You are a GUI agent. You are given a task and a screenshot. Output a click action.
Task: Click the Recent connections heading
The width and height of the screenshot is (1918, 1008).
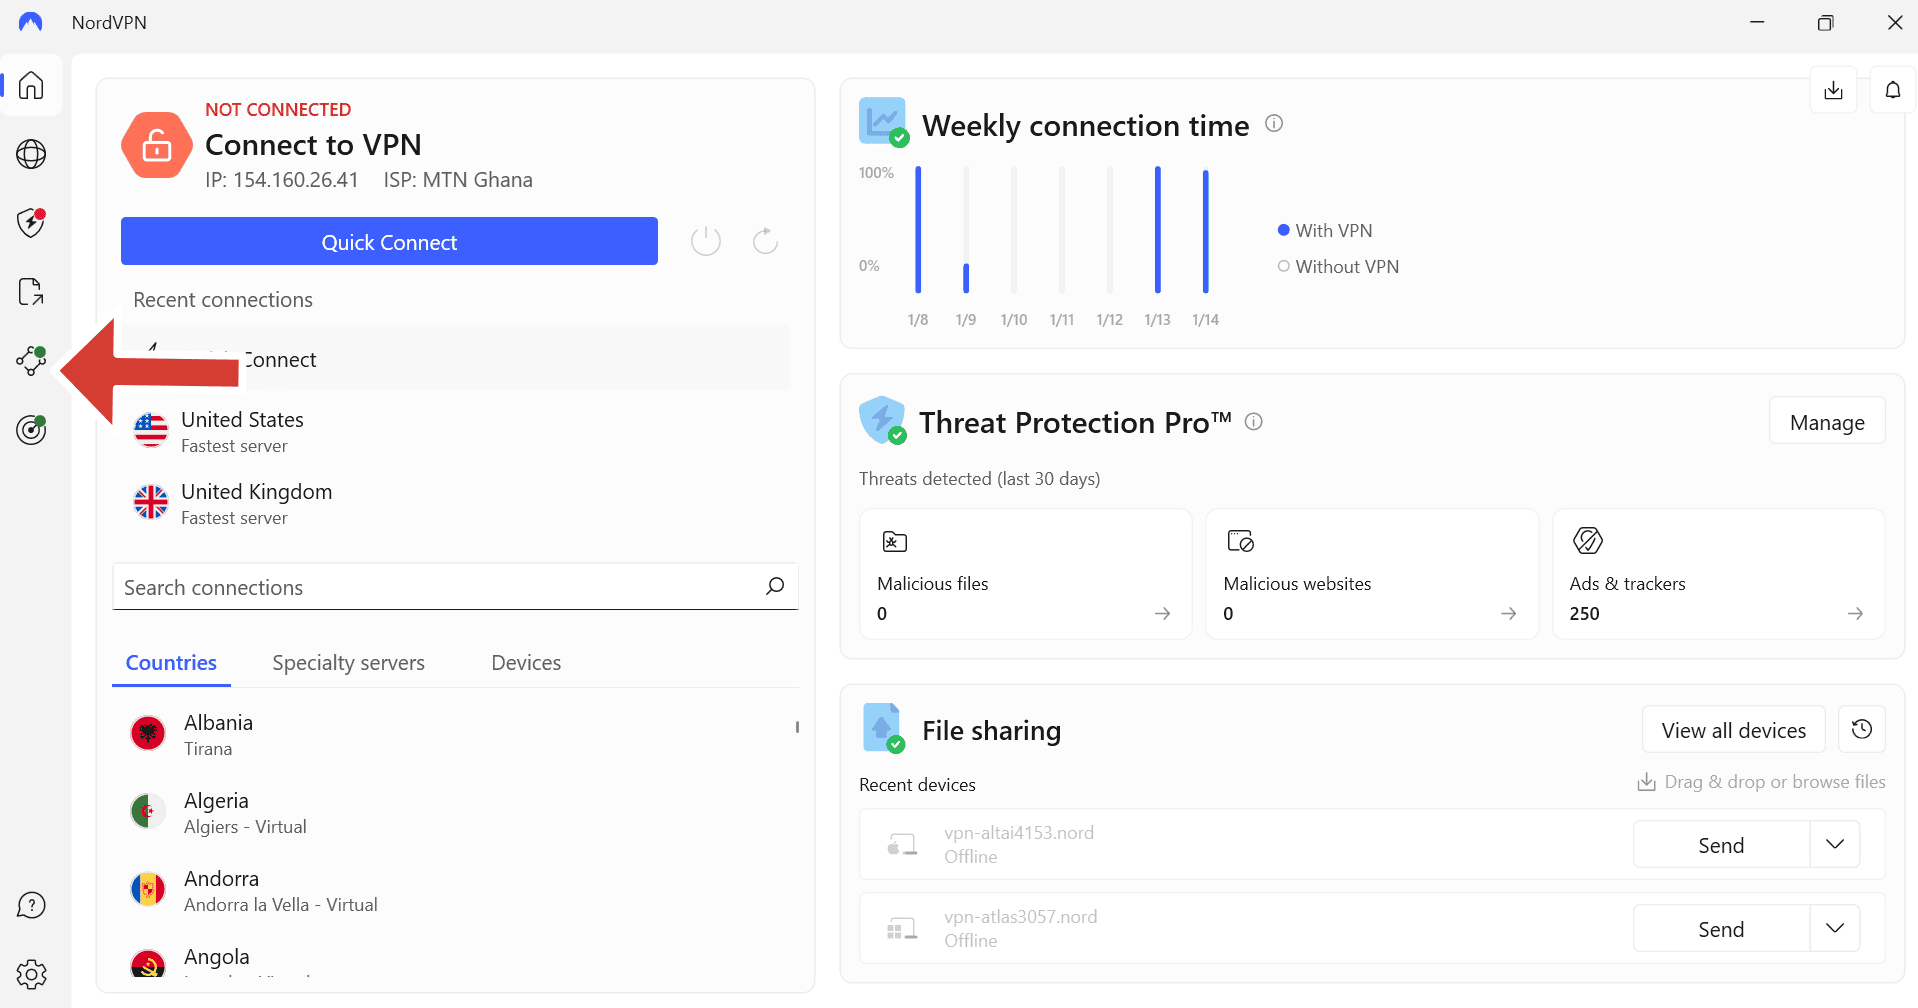223,300
